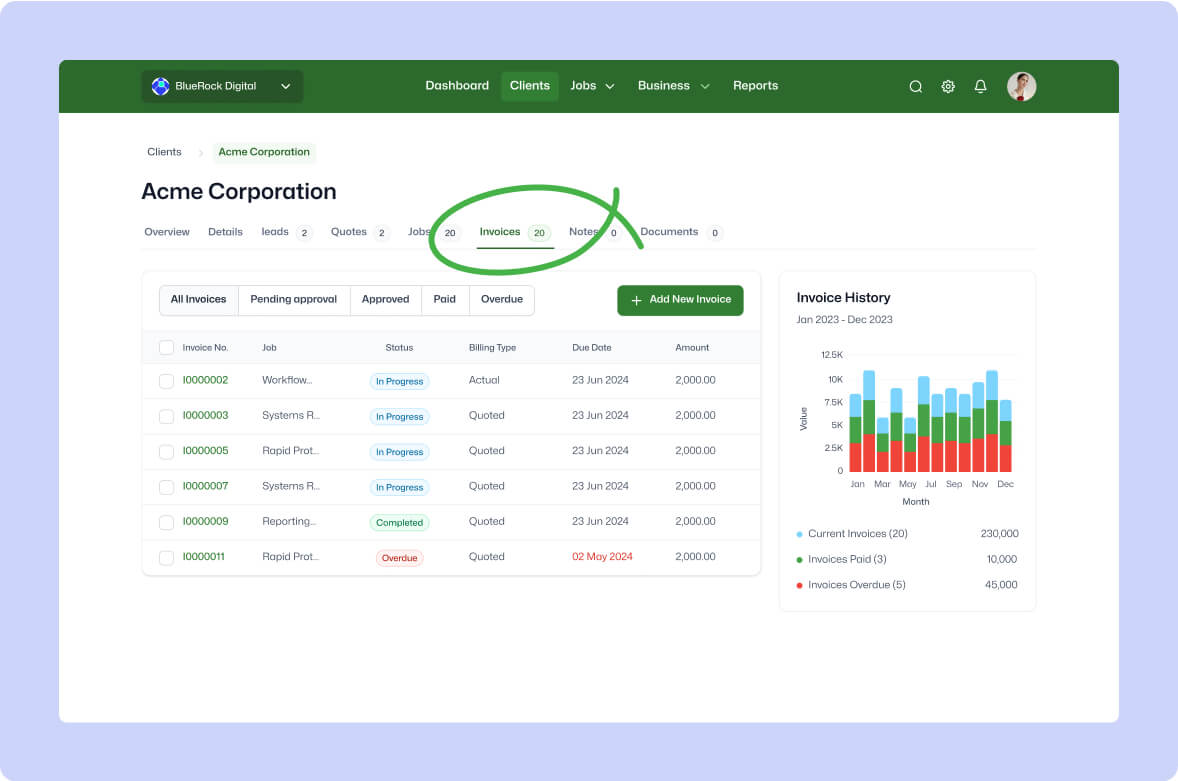The width and height of the screenshot is (1178, 781).
Task: Open the user profile avatar
Action: [1021, 86]
